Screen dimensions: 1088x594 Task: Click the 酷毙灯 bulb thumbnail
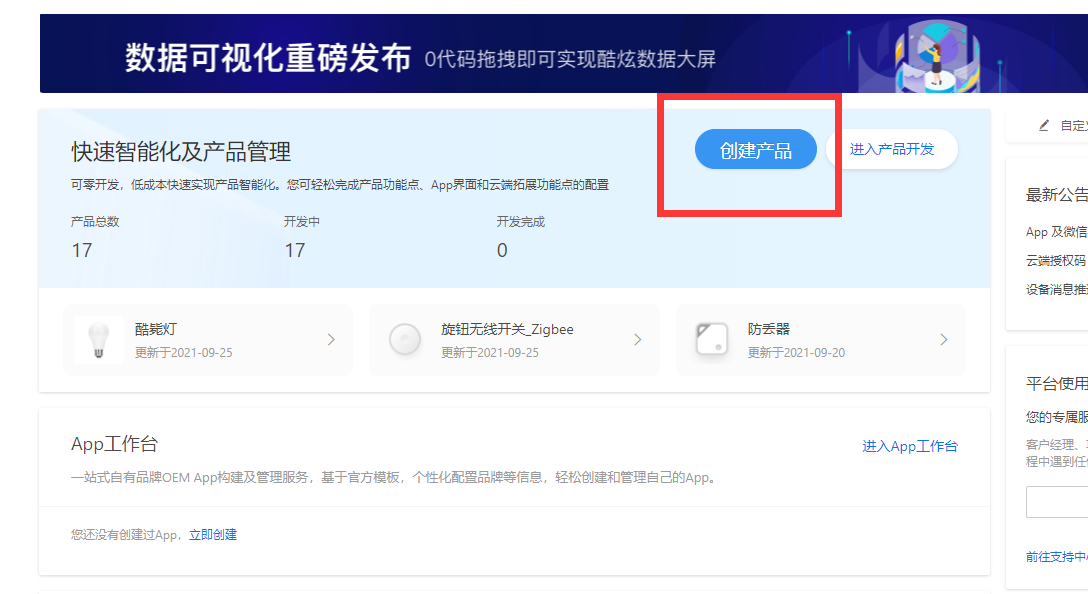[99, 340]
